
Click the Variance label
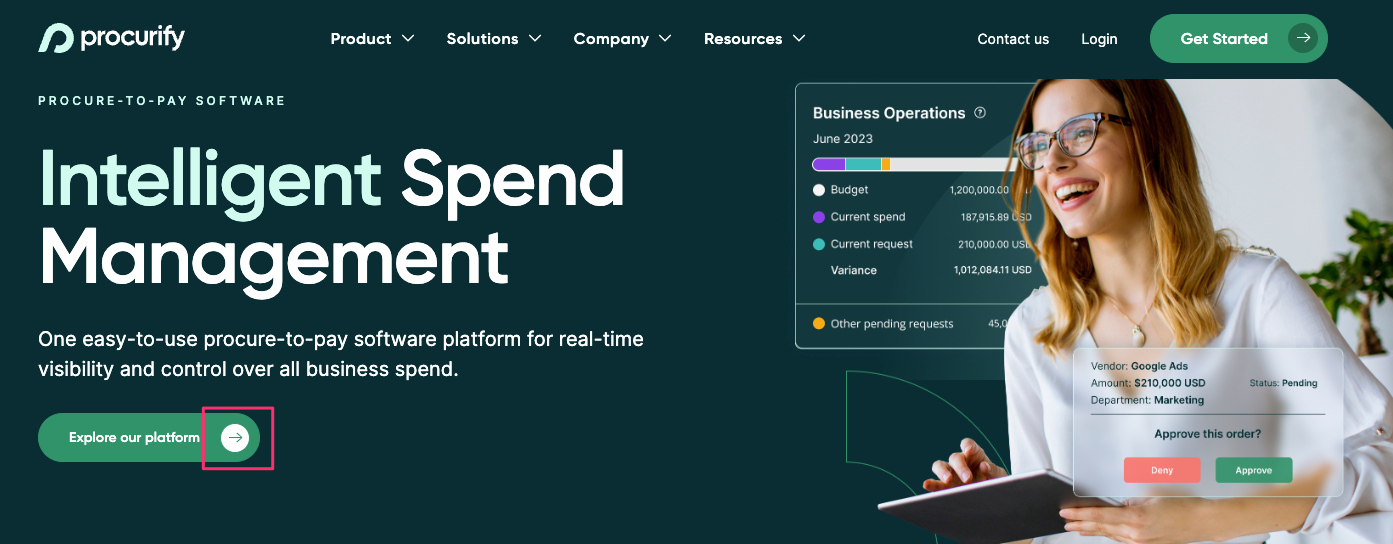pos(854,270)
